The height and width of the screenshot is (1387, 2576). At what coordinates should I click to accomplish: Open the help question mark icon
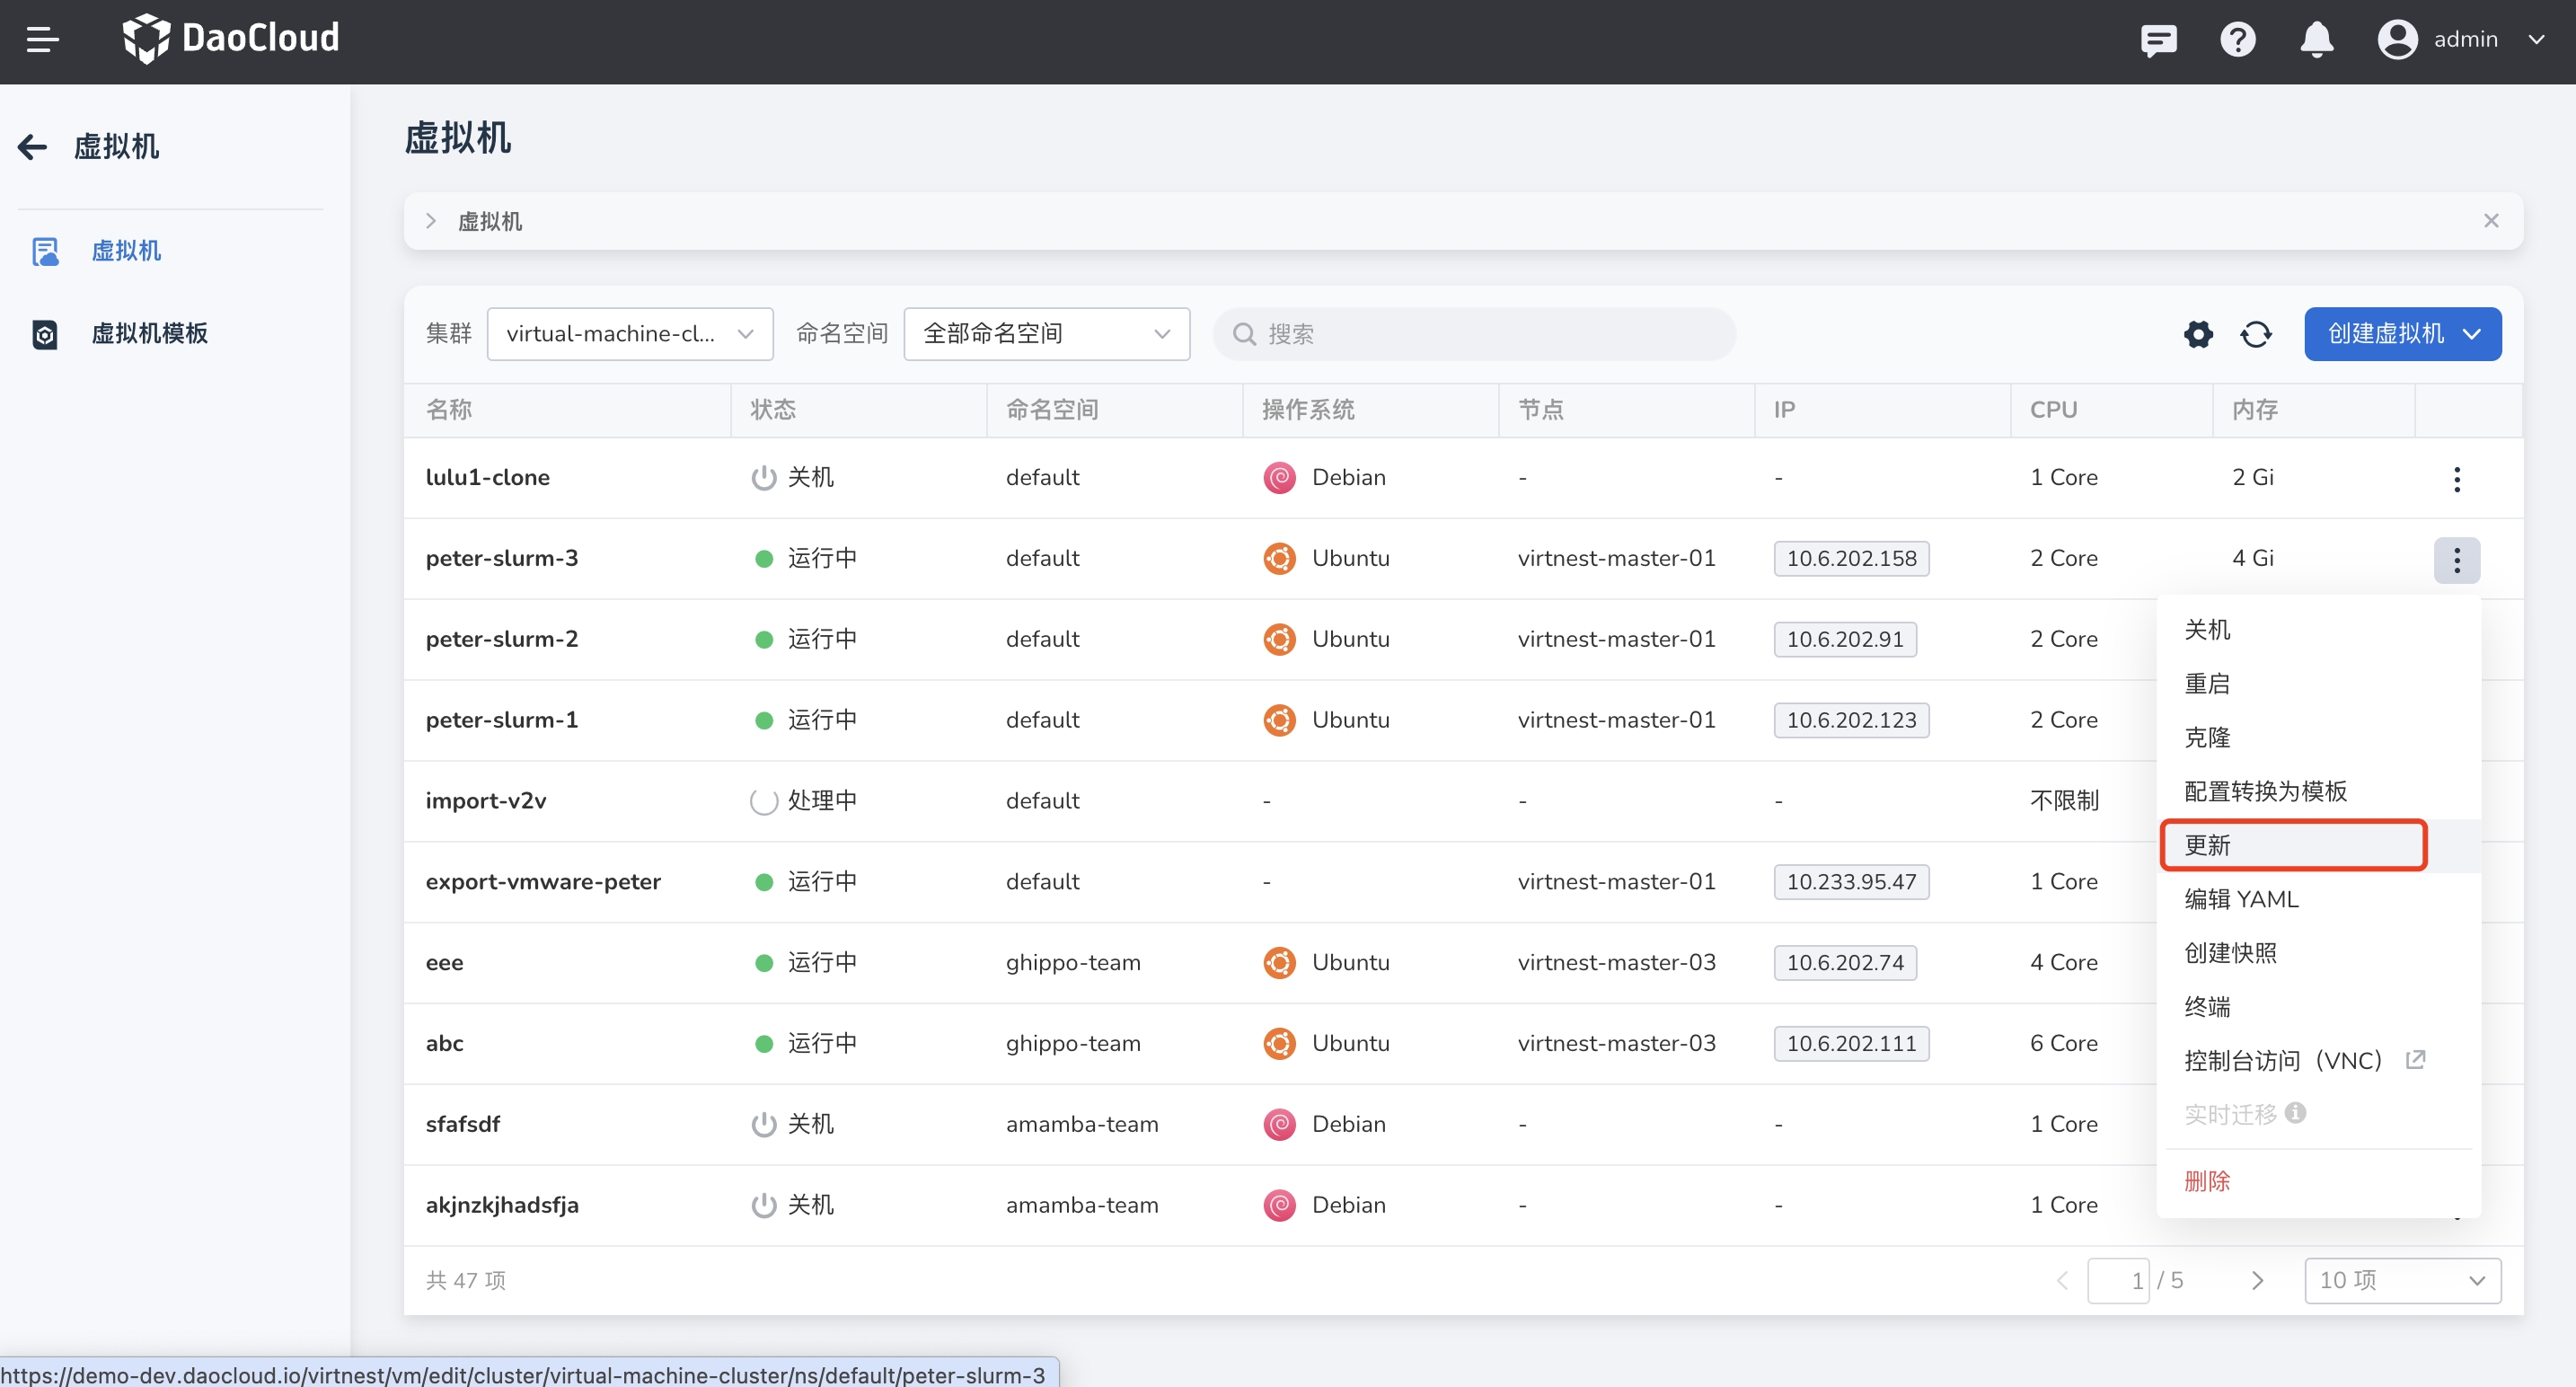pos(2237,40)
